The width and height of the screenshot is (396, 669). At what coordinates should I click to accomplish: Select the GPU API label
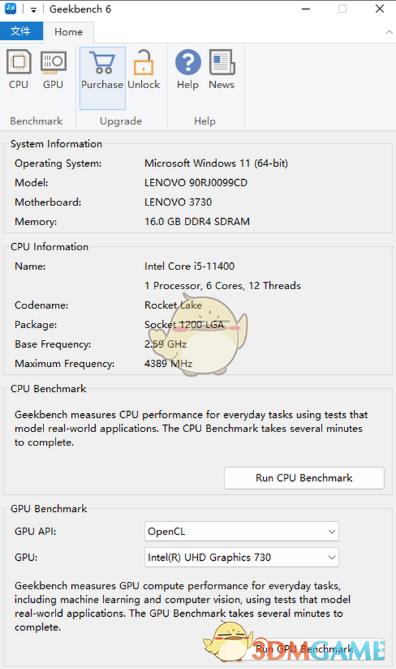(35, 532)
